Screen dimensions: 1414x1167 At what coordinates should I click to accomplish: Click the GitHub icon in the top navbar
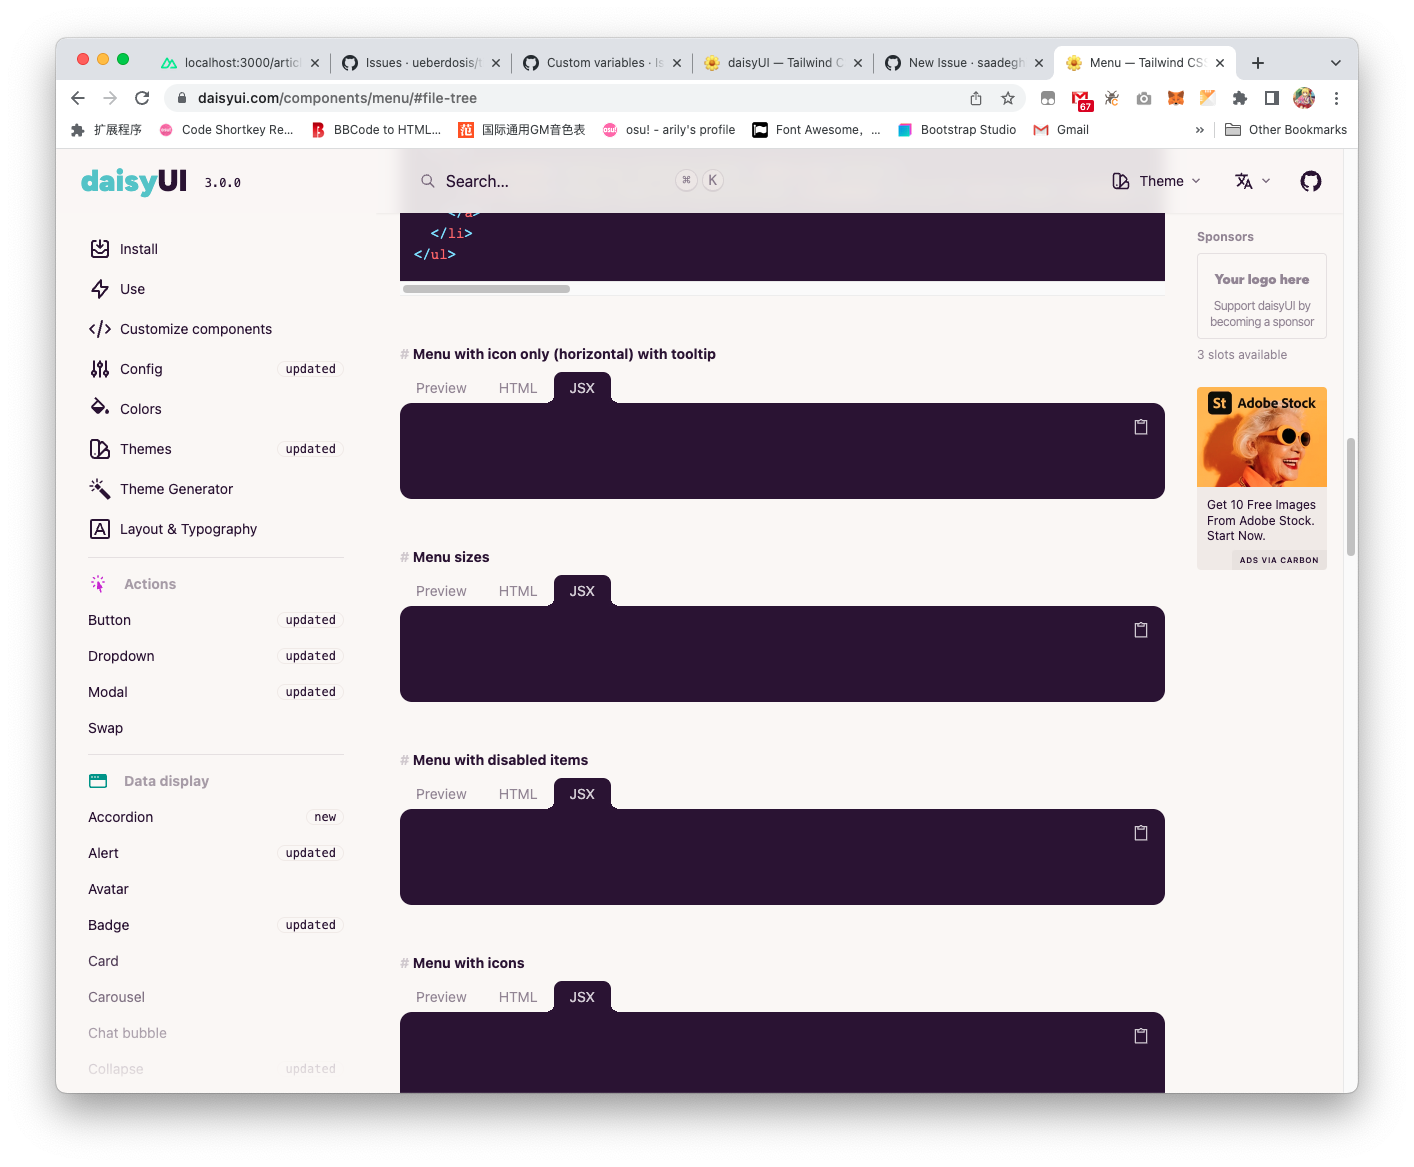1310,181
